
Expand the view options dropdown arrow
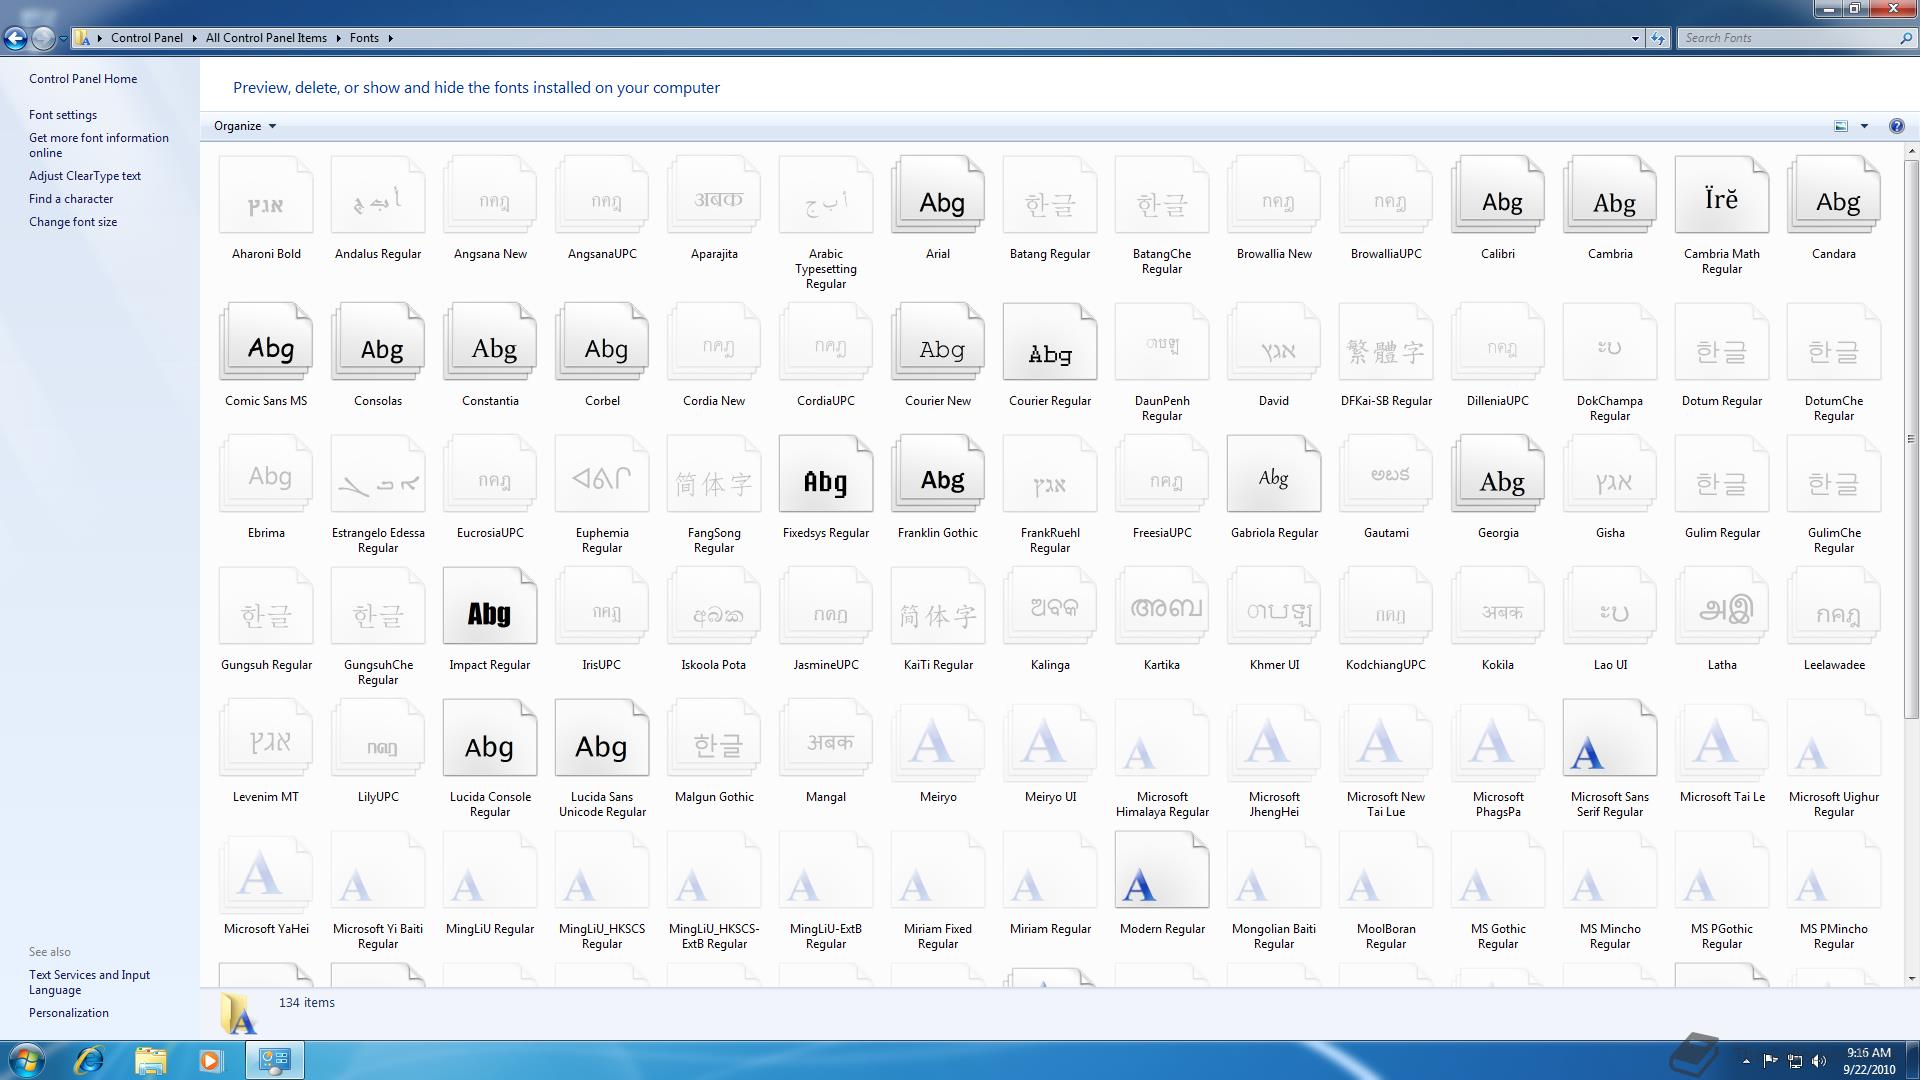(x=1864, y=126)
